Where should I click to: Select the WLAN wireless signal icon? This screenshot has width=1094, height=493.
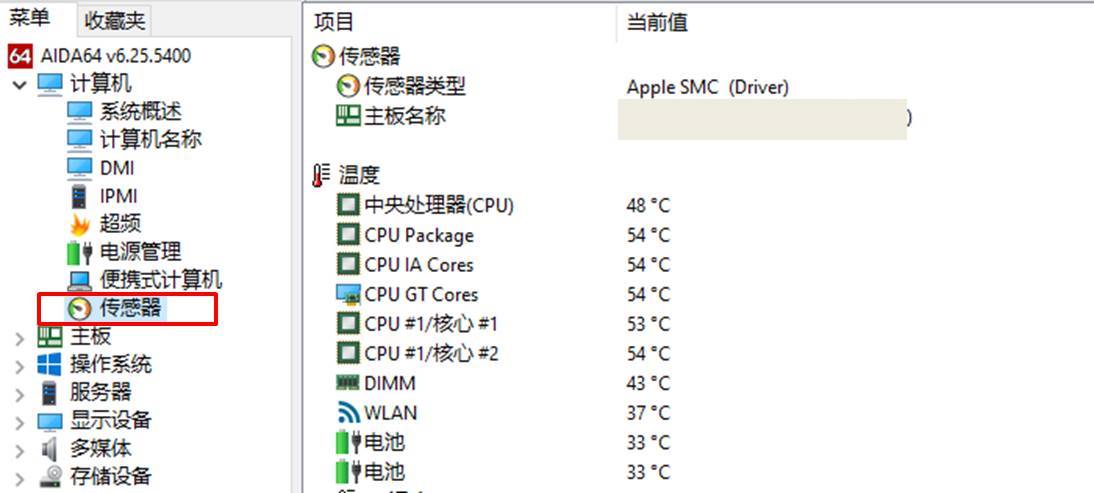click(347, 413)
